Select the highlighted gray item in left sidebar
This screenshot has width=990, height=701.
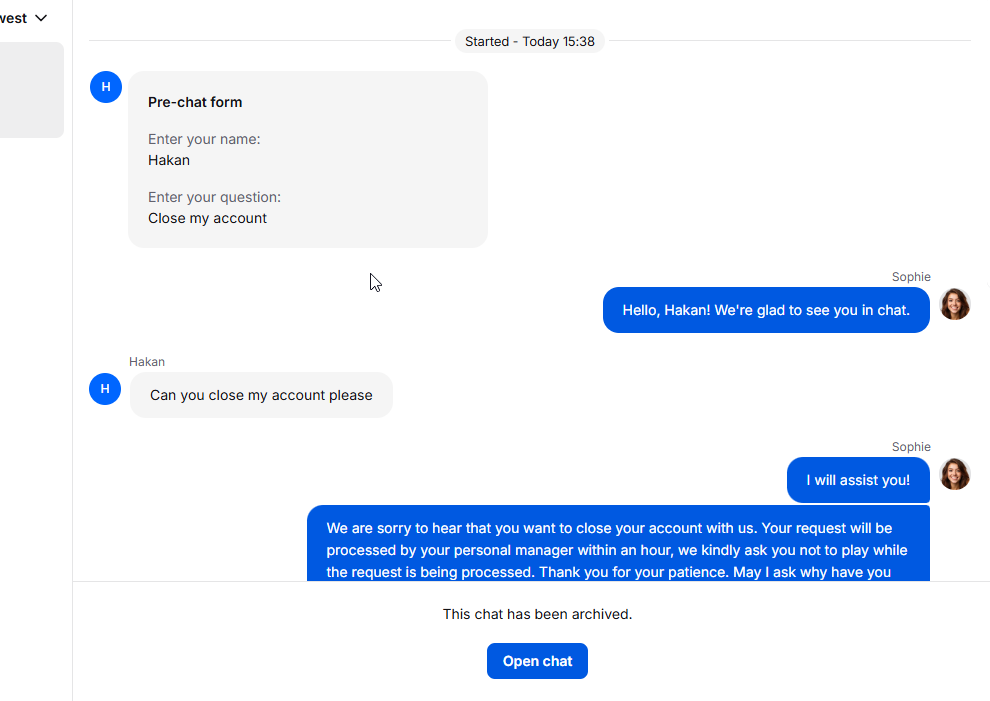31,90
